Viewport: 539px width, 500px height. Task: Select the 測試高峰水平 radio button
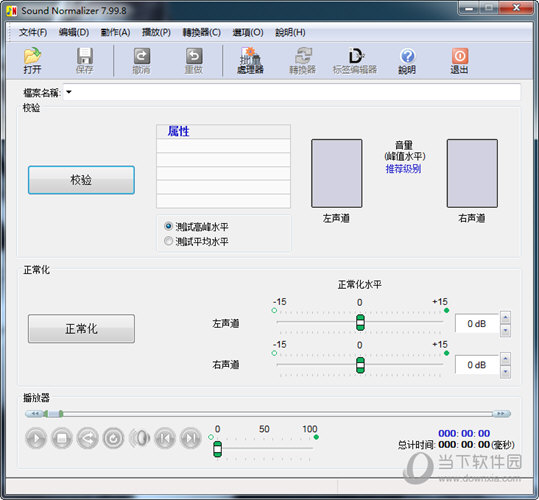(168, 226)
